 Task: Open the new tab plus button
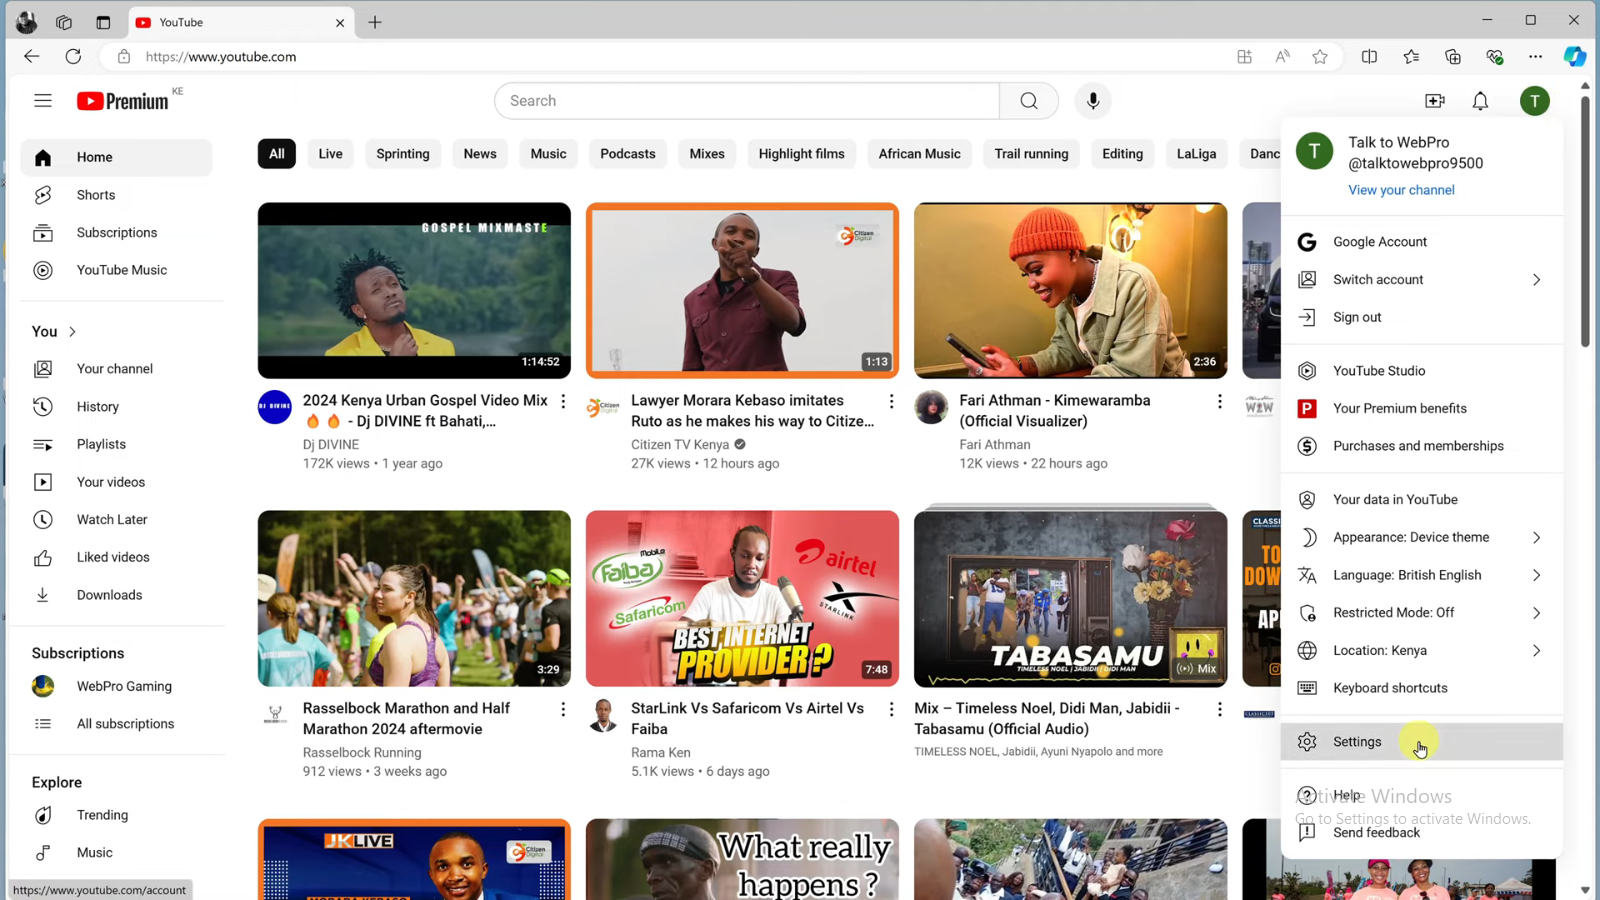375,22
